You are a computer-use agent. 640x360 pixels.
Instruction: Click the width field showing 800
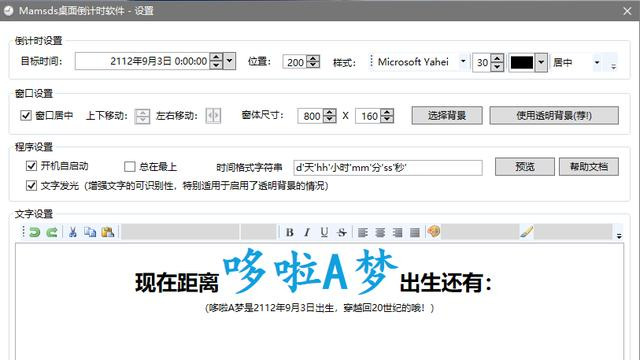311,116
